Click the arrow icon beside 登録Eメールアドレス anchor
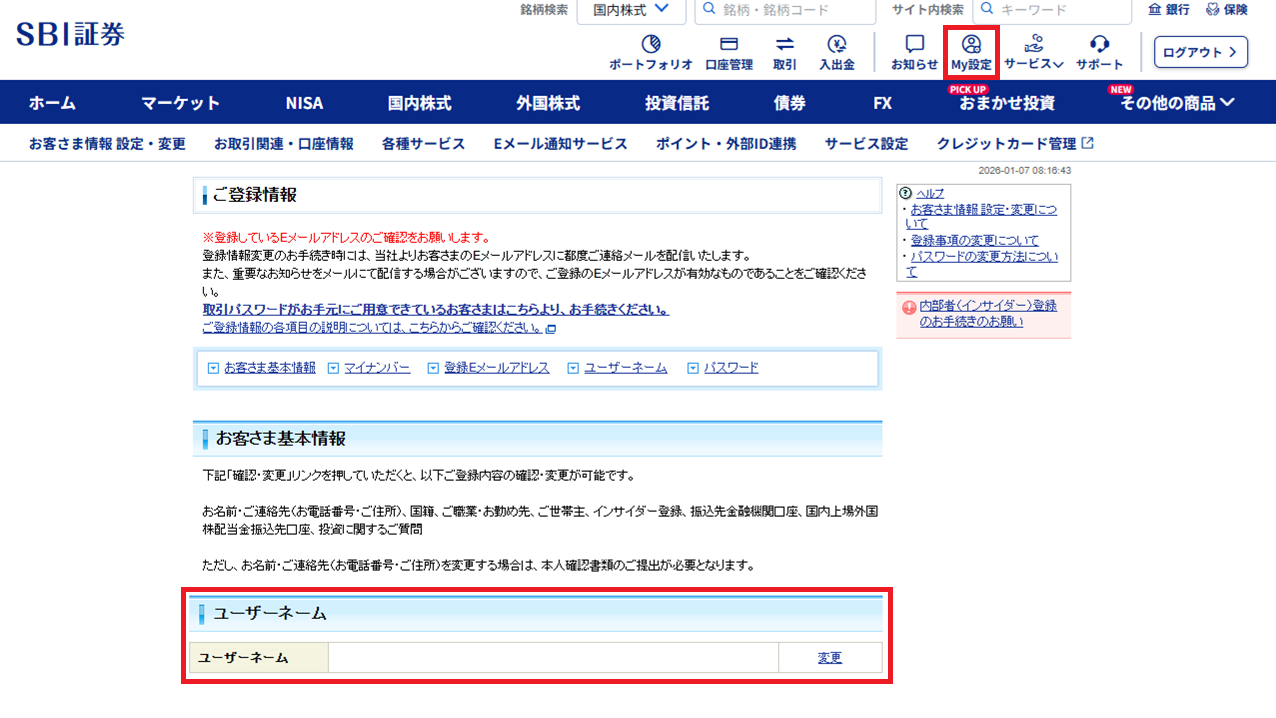Screen dimensions: 1276x718 coord(433,368)
